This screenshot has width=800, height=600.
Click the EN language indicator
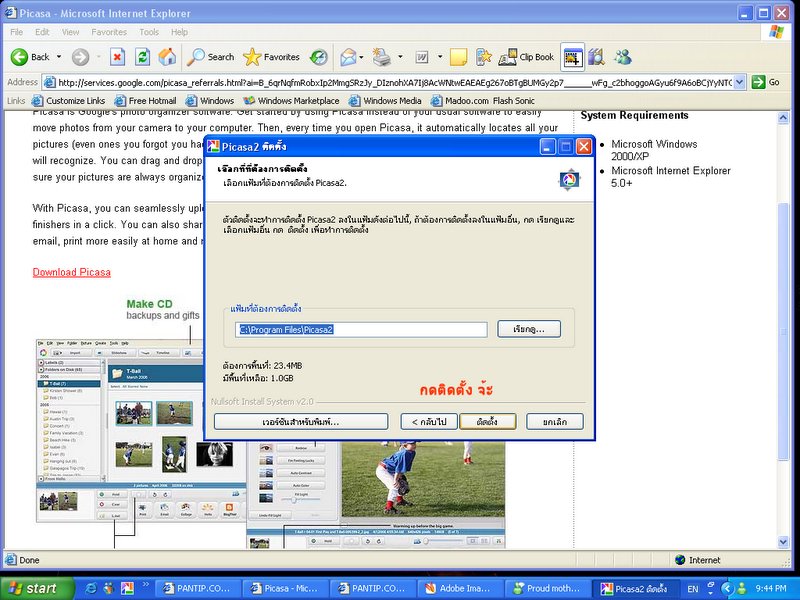click(x=693, y=589)
